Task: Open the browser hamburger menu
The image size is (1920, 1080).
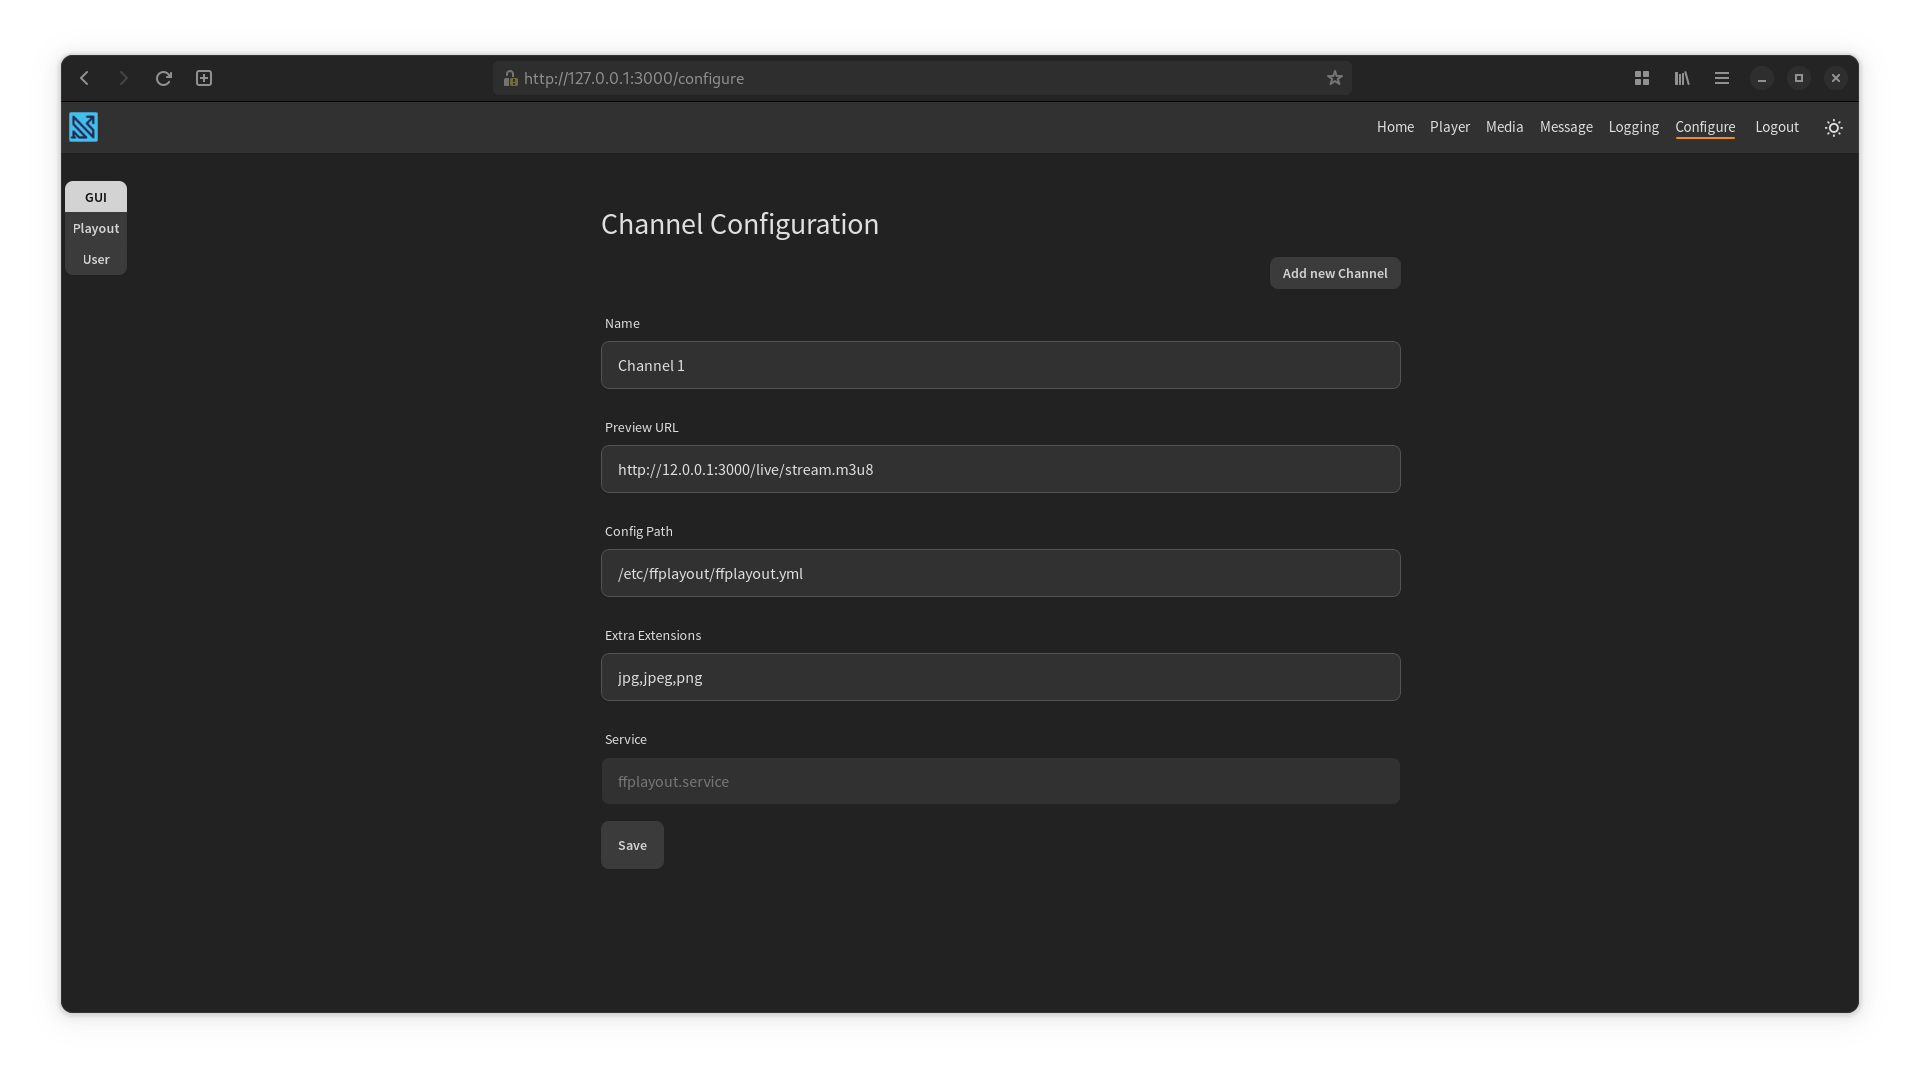Action: click(1722, 78)
